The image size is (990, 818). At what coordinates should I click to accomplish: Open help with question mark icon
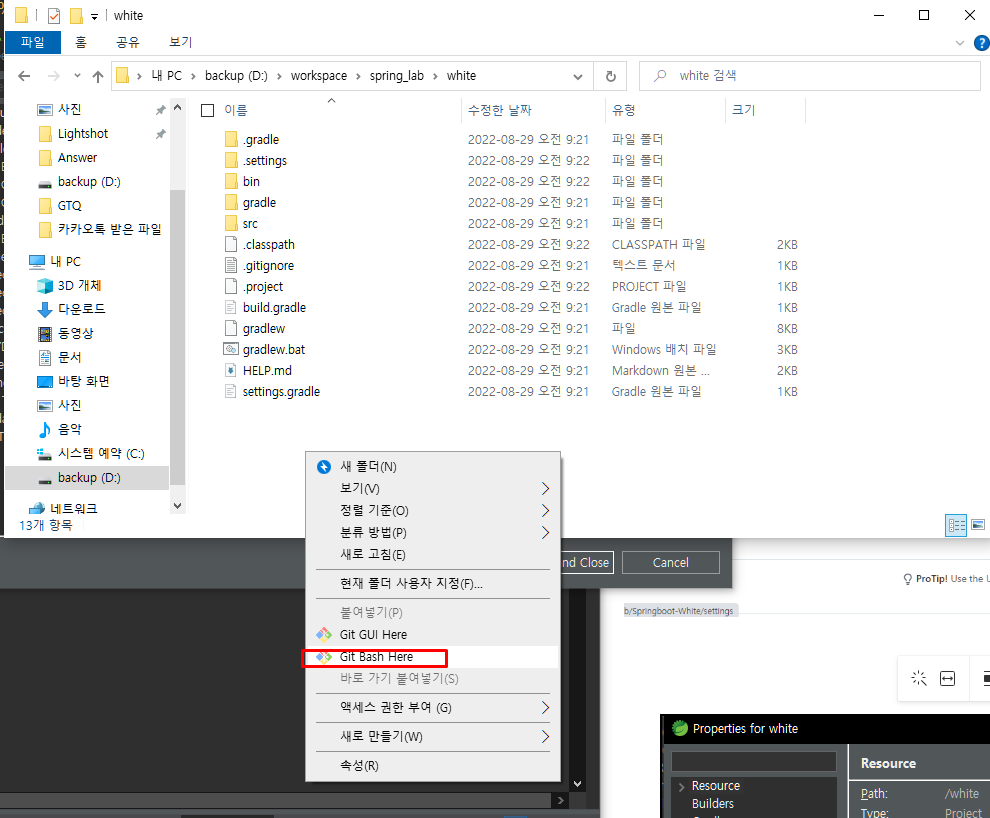982,43
